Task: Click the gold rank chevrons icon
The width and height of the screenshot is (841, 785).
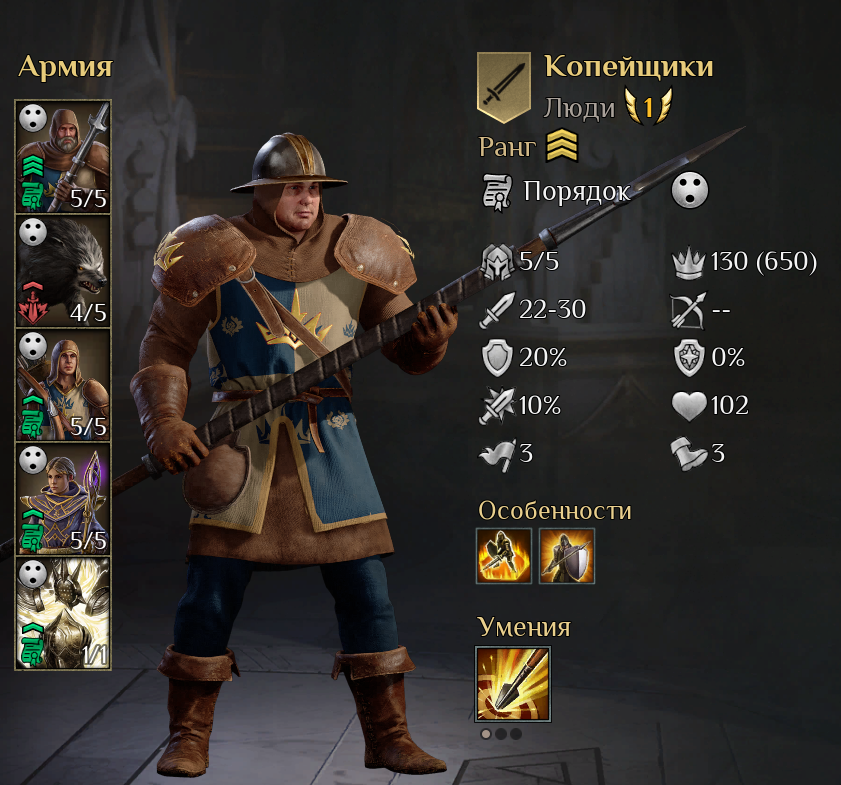Action: tap(562, 146)
